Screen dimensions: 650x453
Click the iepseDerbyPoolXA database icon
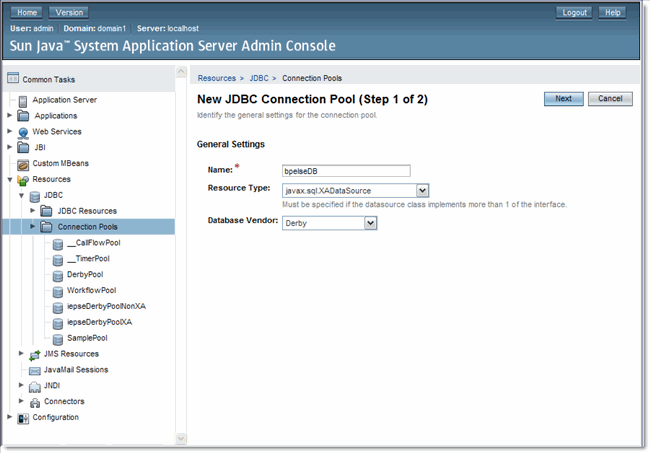click(x=58, y=323)
